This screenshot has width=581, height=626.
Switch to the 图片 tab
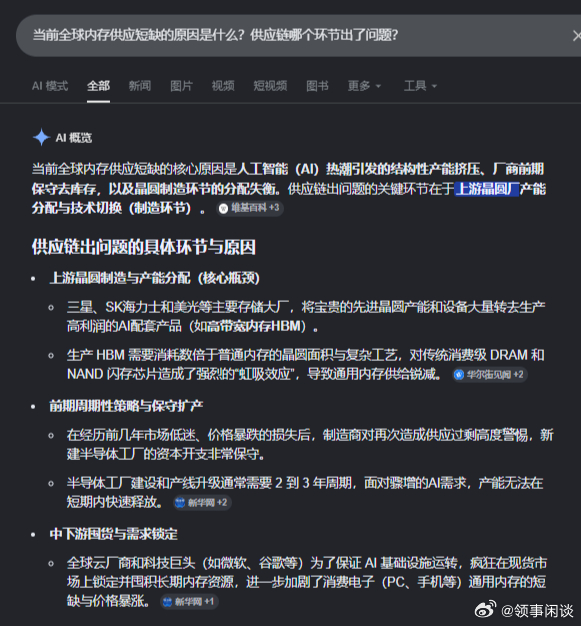181,86
